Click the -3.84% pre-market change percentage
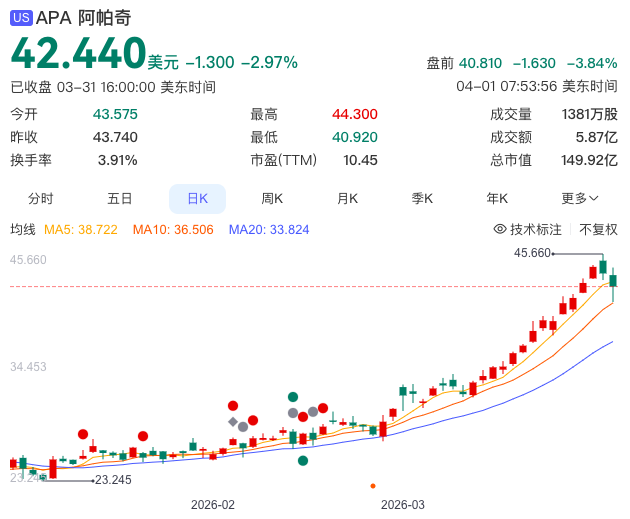This screenshot has height=519, width=630. [x=592, y=63]
